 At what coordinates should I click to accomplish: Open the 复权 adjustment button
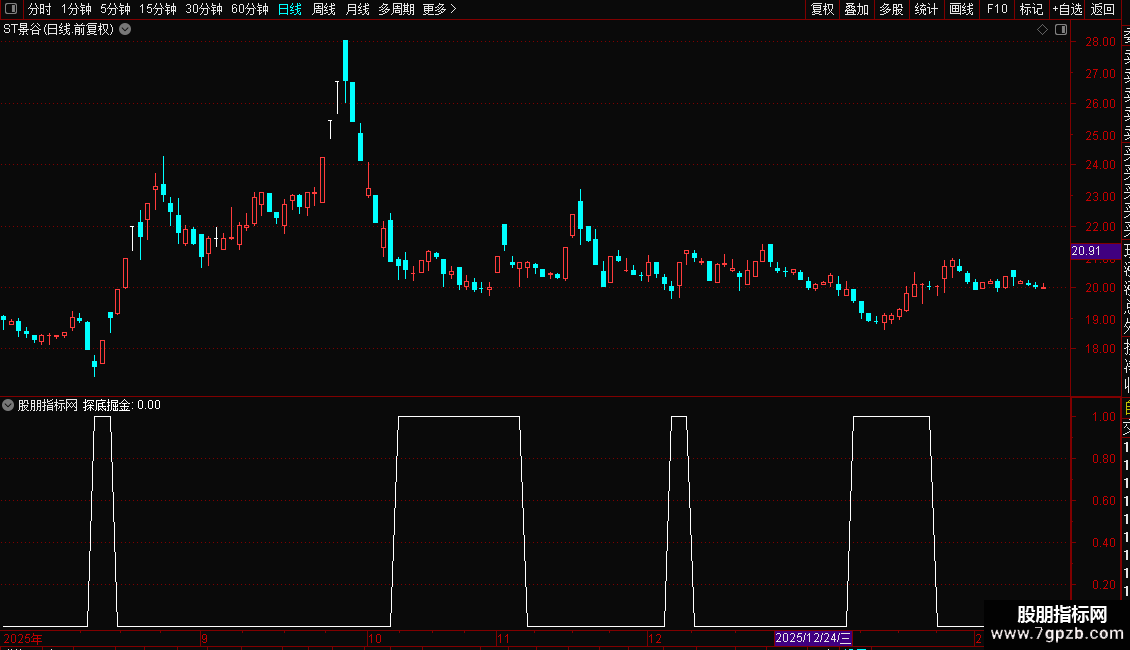click(822, 9)
